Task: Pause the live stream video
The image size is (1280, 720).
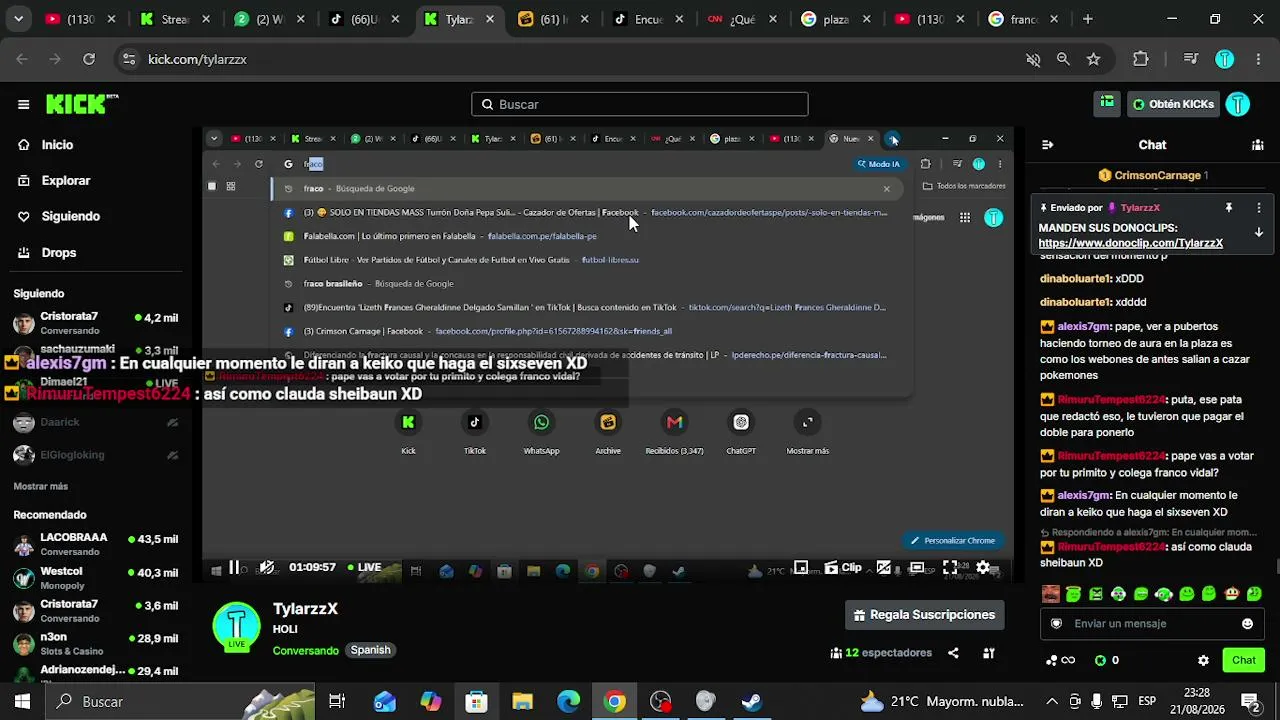Action: (x=235, y=568)
